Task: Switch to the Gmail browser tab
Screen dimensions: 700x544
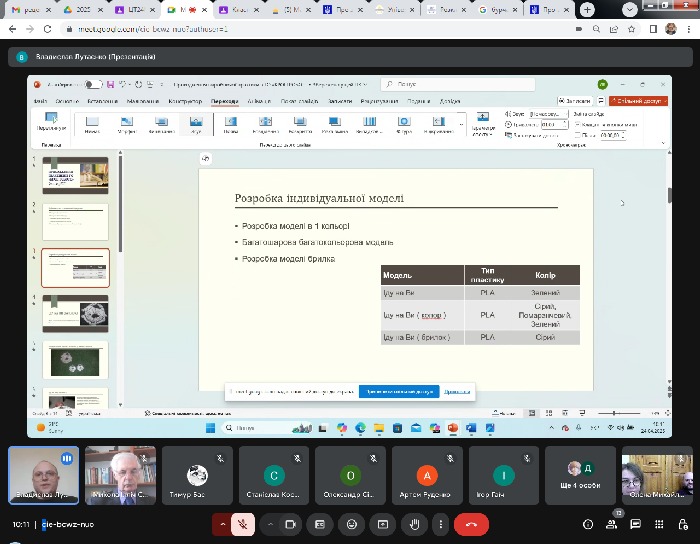Action: [28, 9]
